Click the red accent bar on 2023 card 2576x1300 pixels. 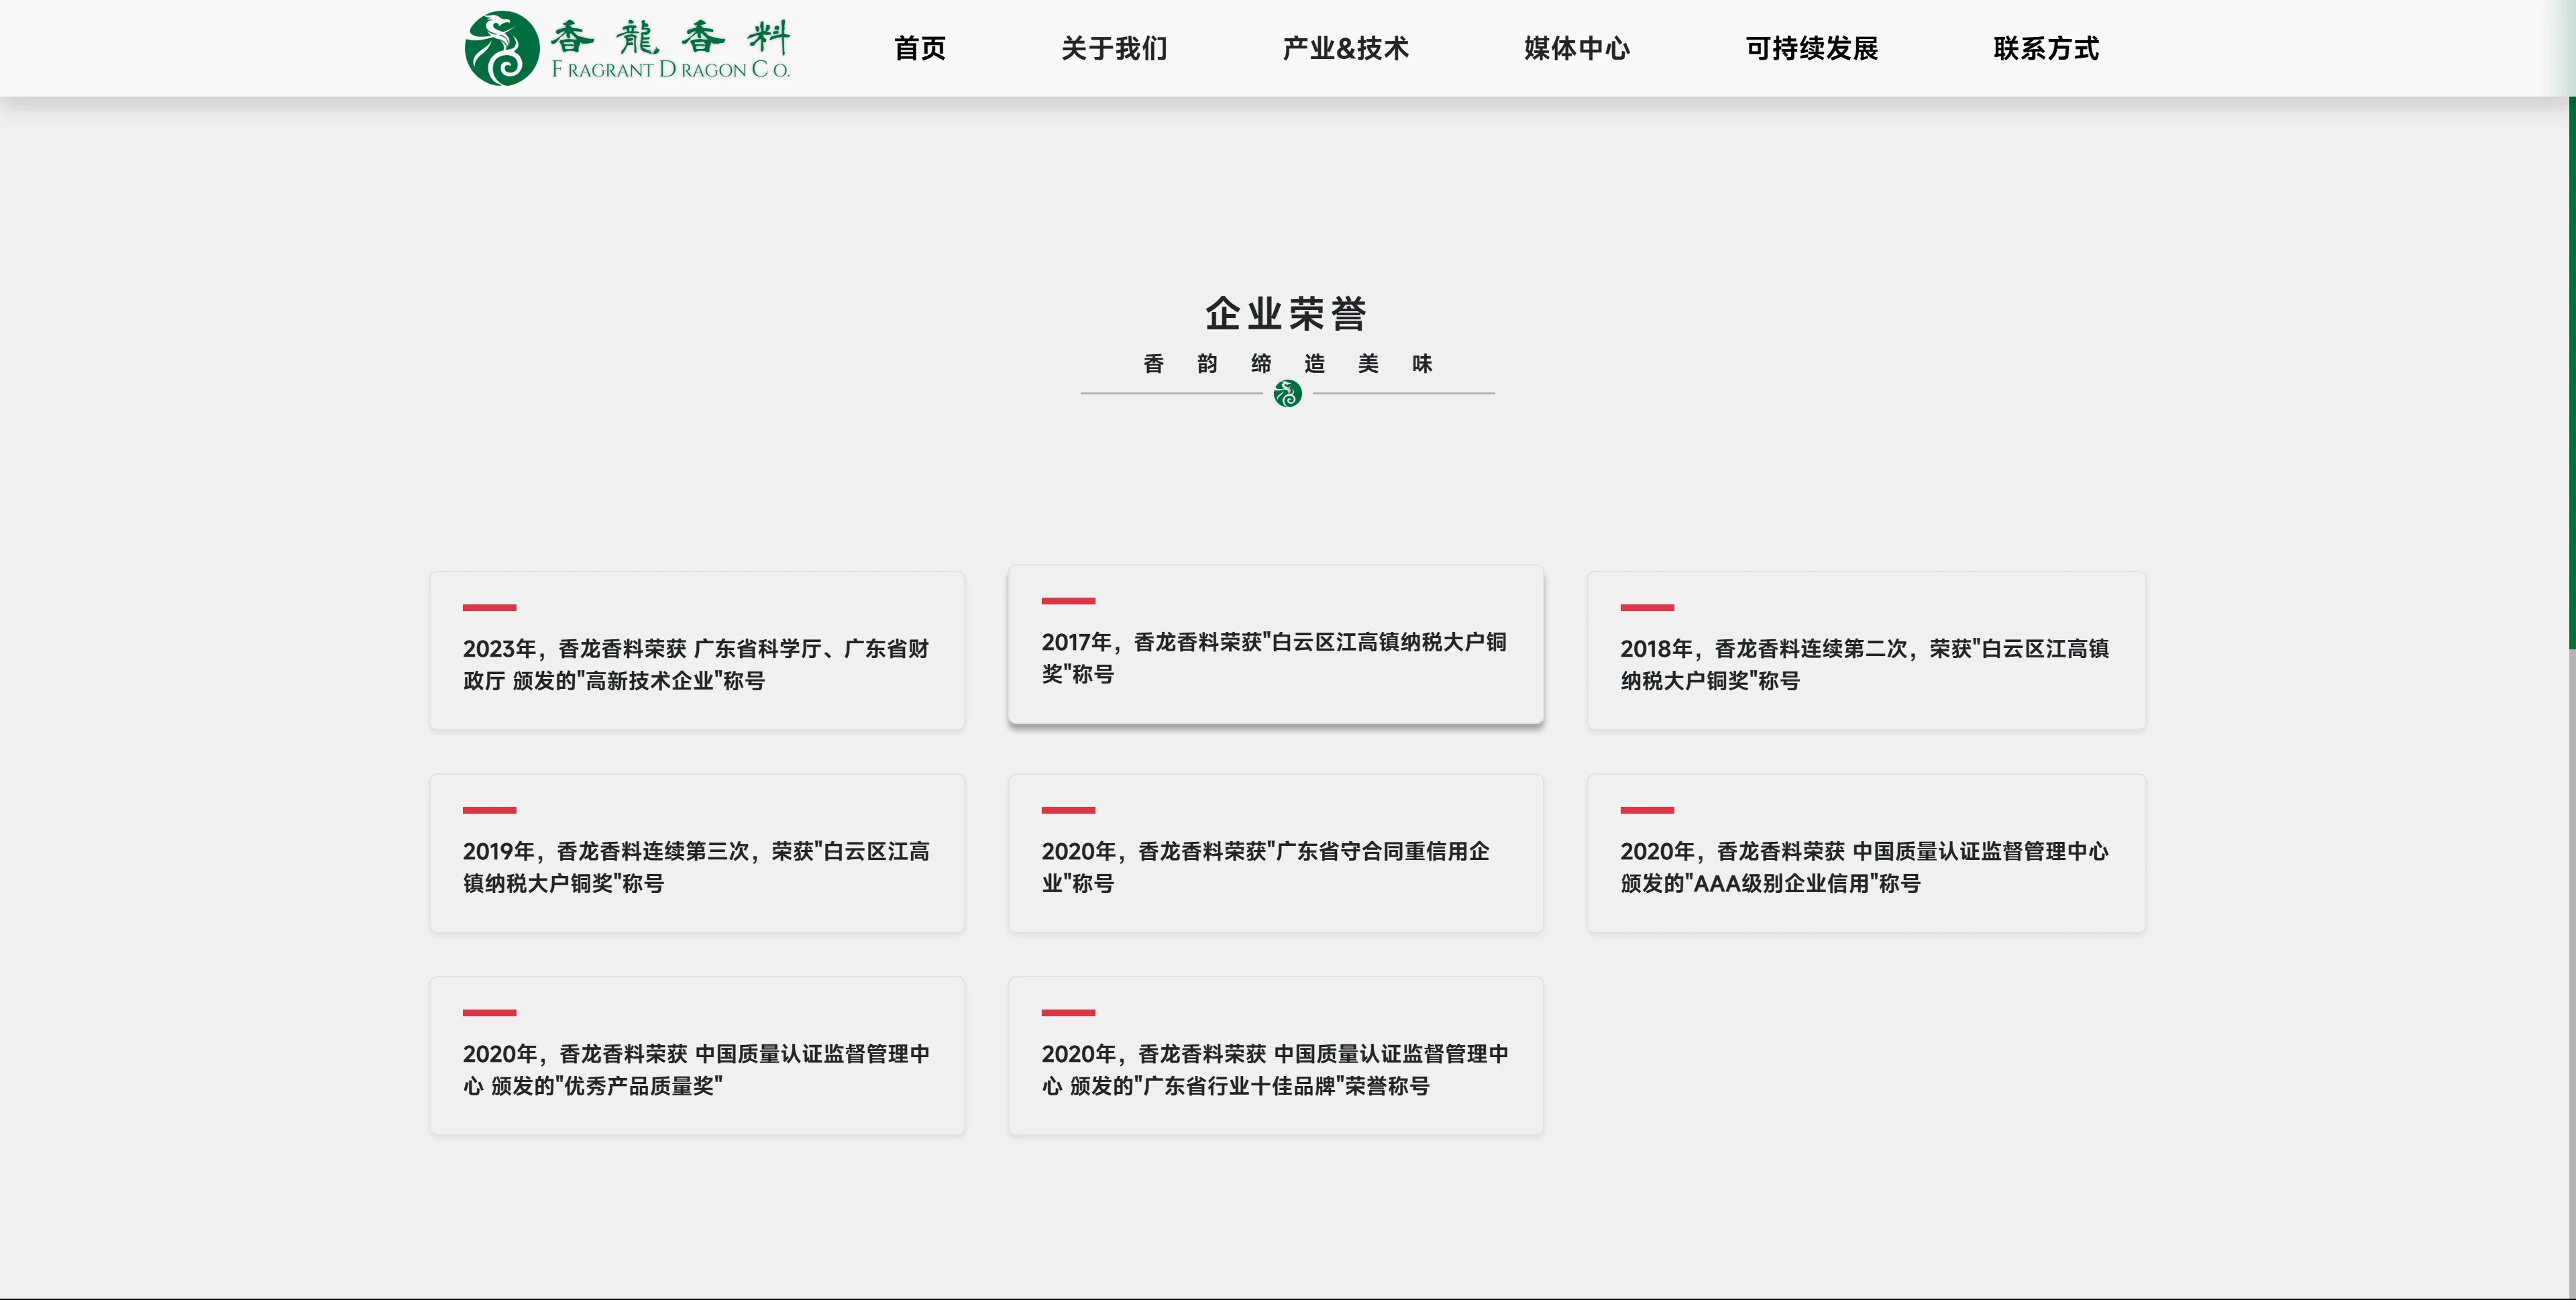point(489,607)
